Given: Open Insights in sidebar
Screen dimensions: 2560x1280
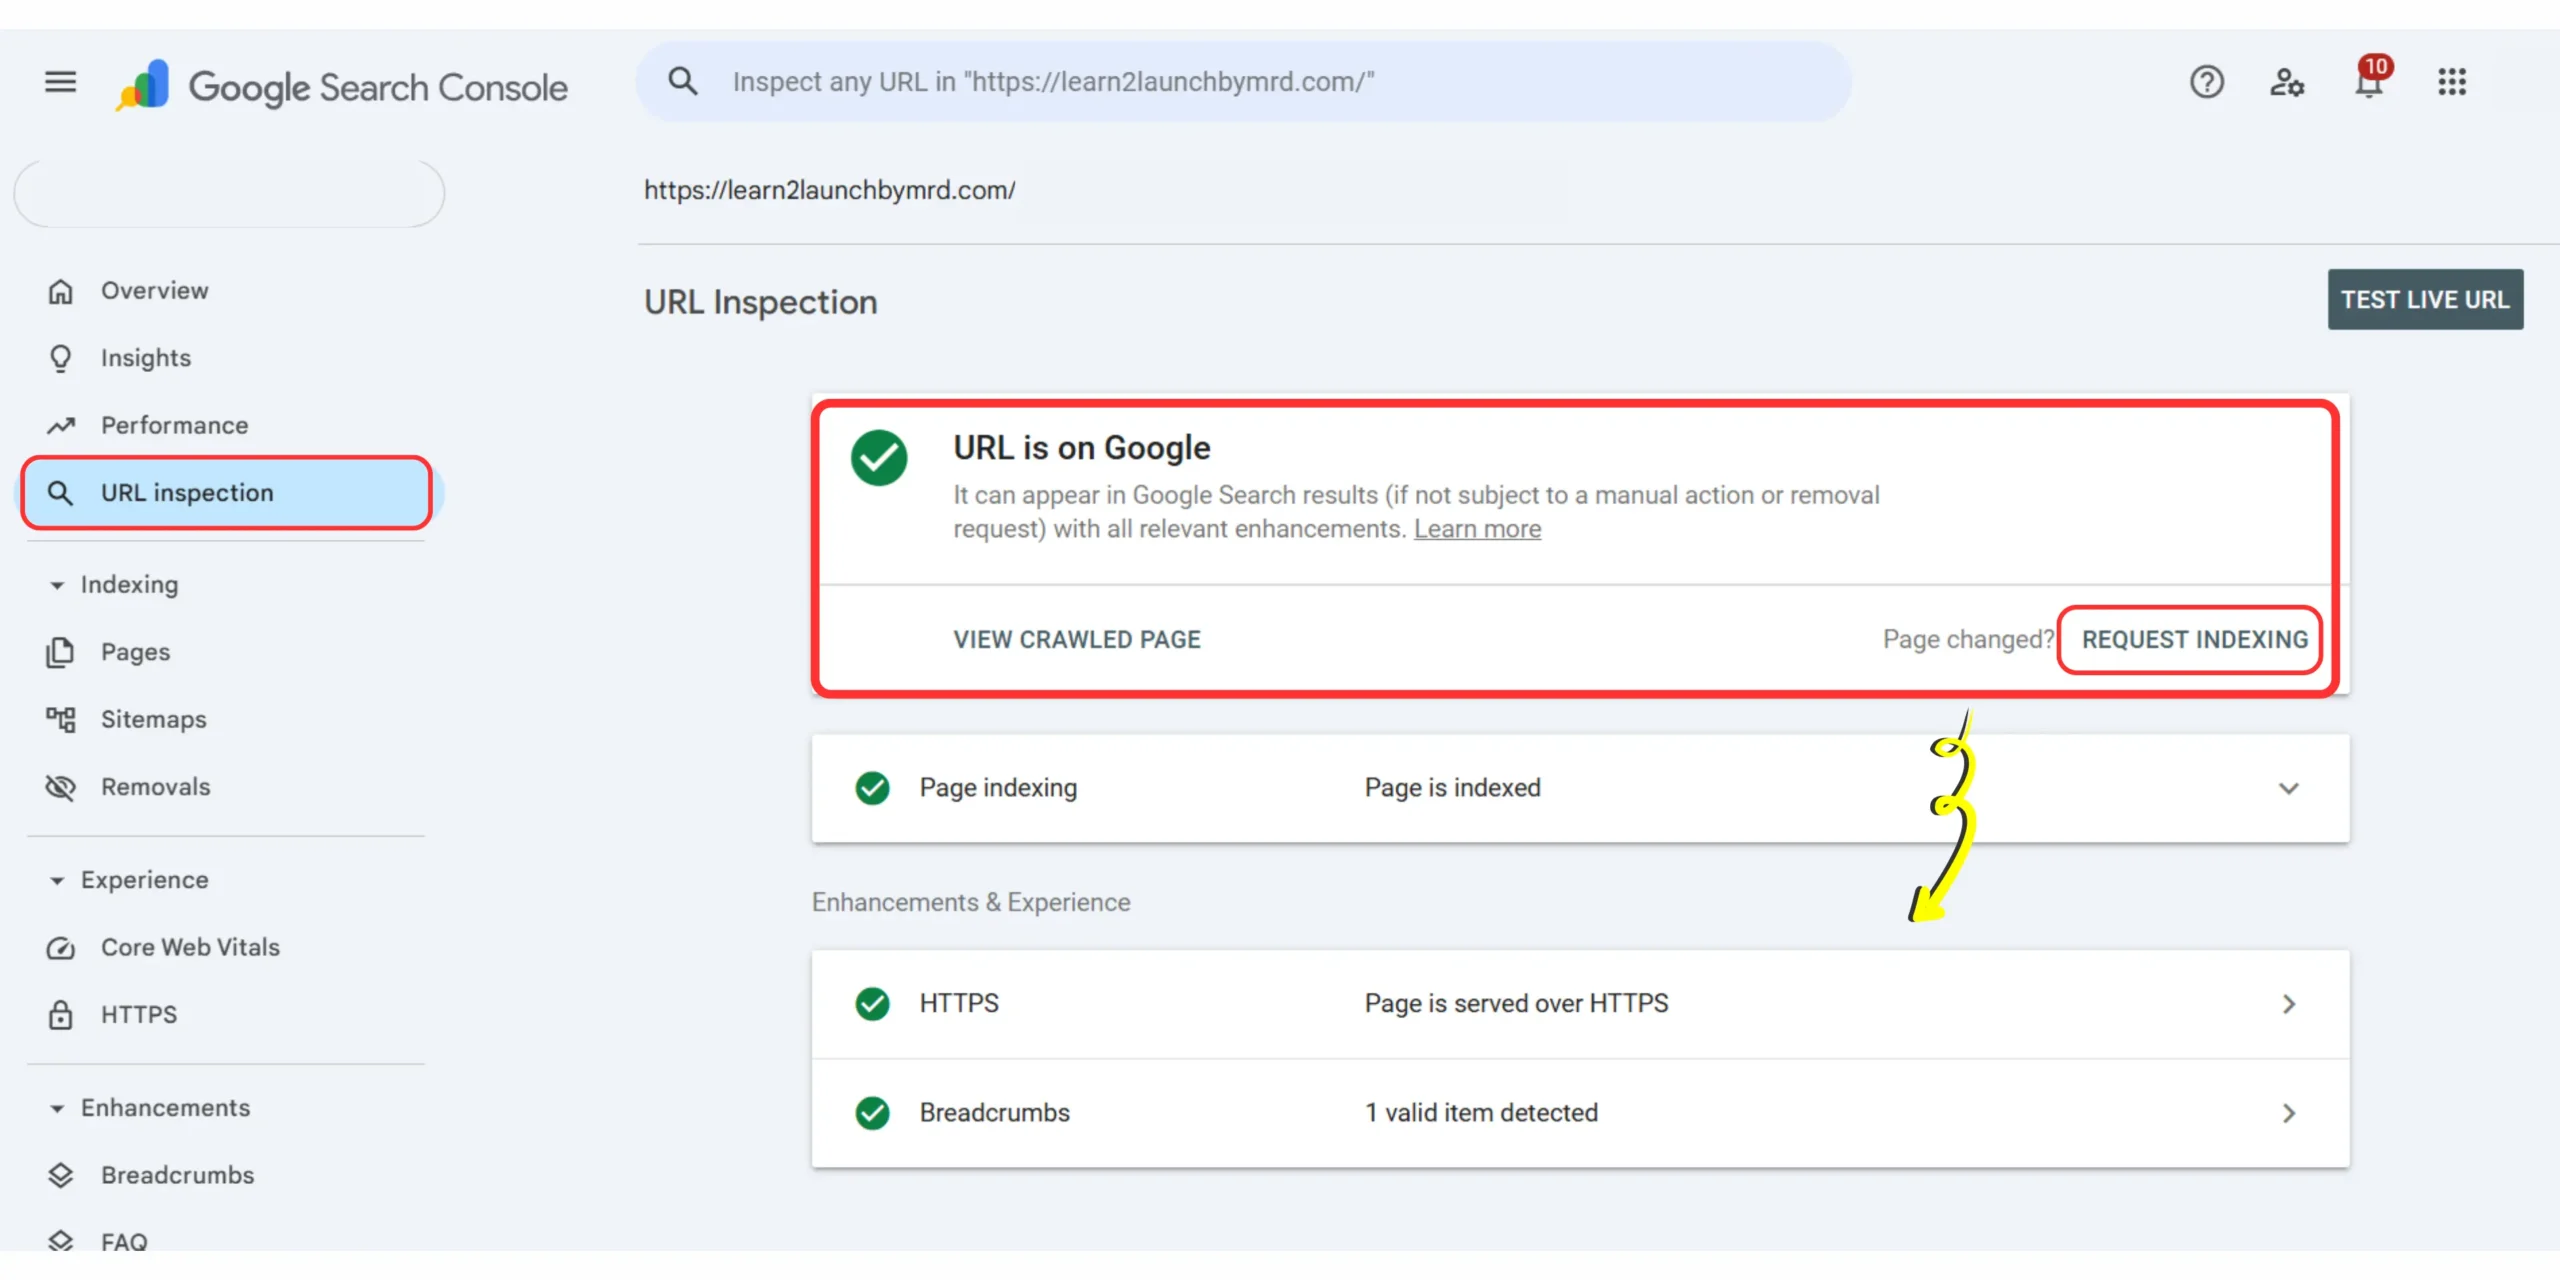Looking at the screenshot, I should [x=146, y=358].
